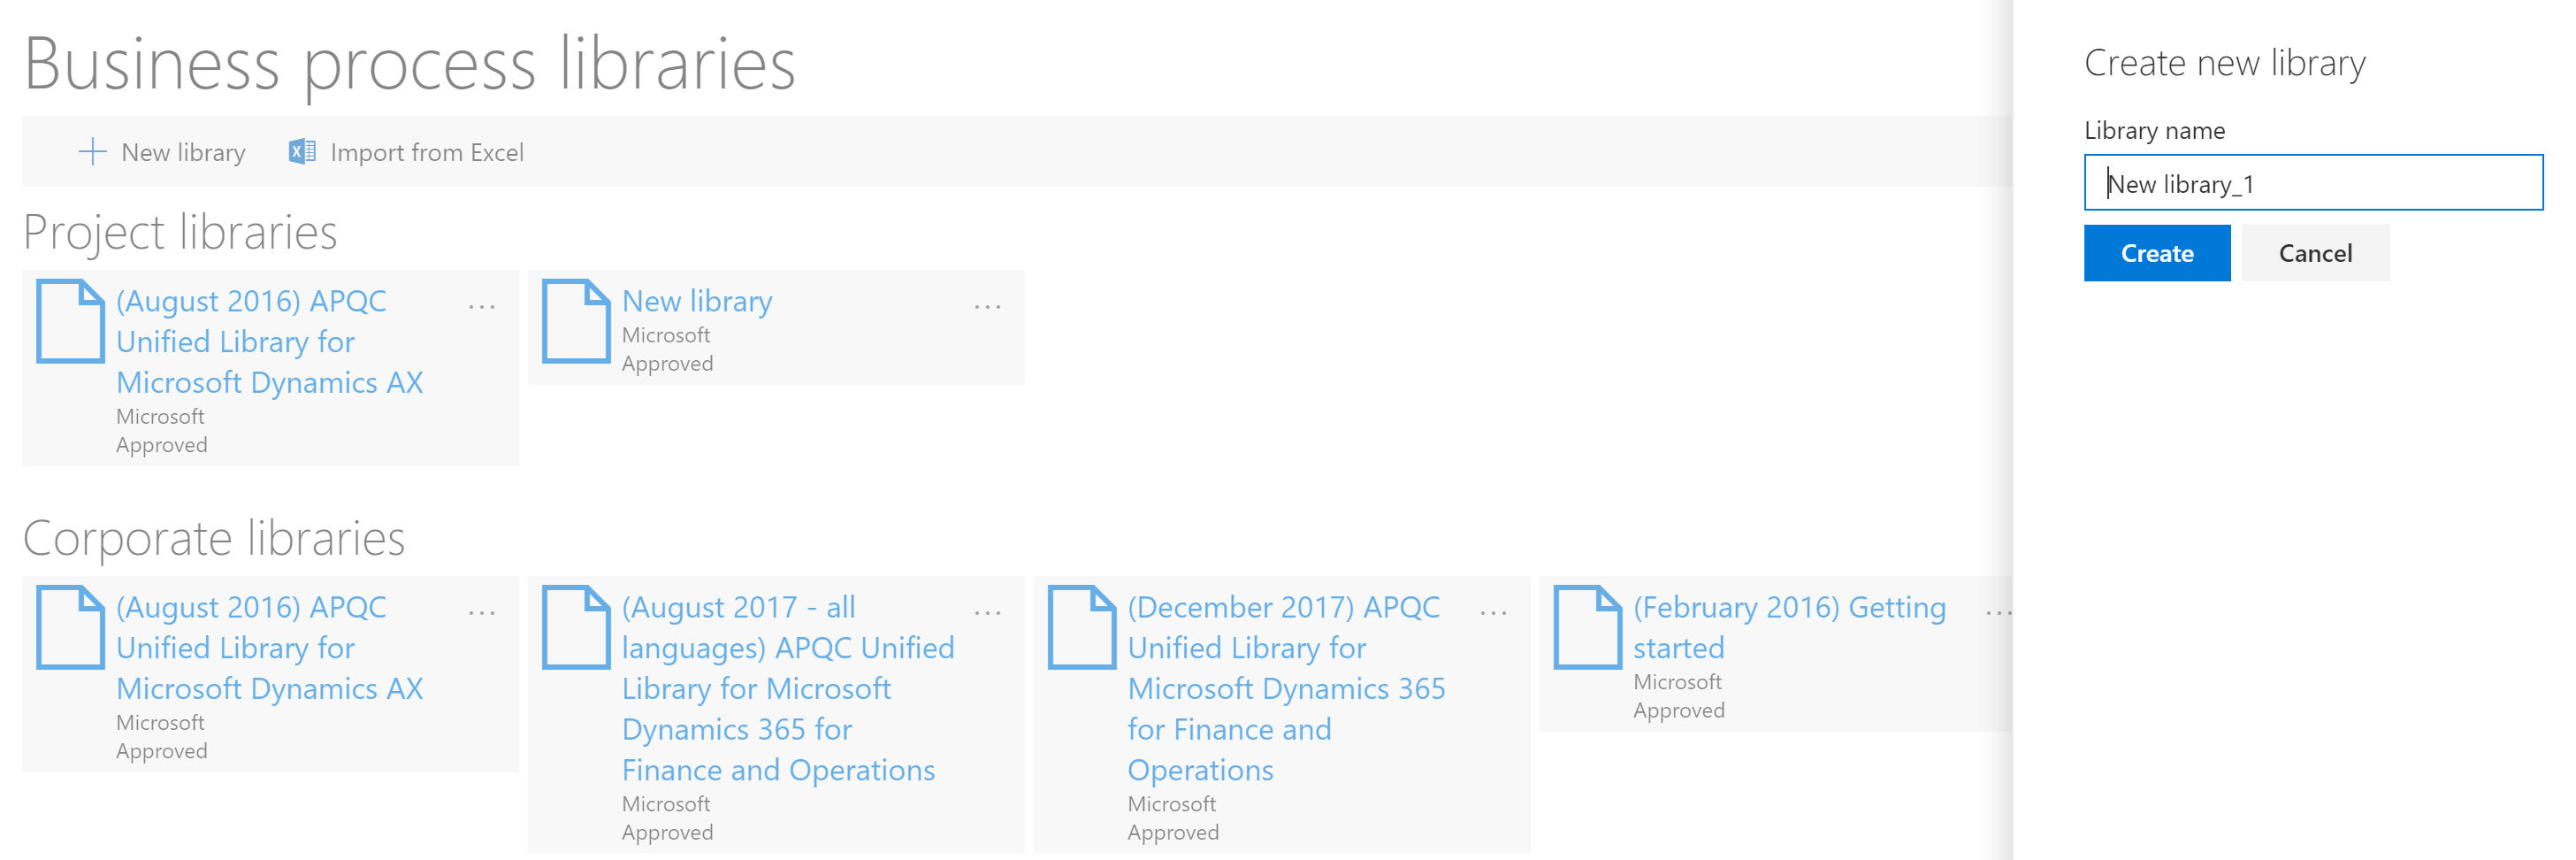Open the ellipsis menu for (December 2017) APQC library
Viewport: 2576px width, 860px height.
(x=1494, y=612)
